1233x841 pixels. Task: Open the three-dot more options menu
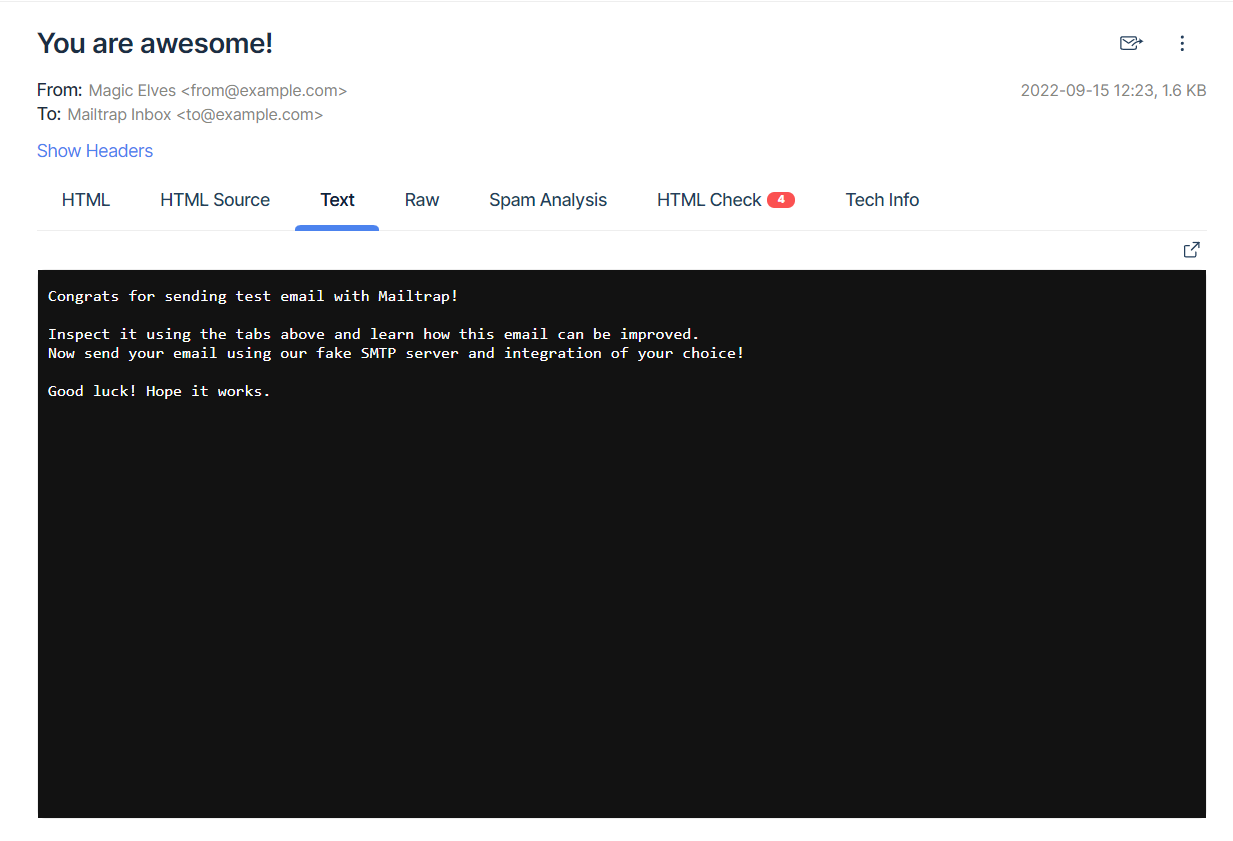[x=1182, y=43]
